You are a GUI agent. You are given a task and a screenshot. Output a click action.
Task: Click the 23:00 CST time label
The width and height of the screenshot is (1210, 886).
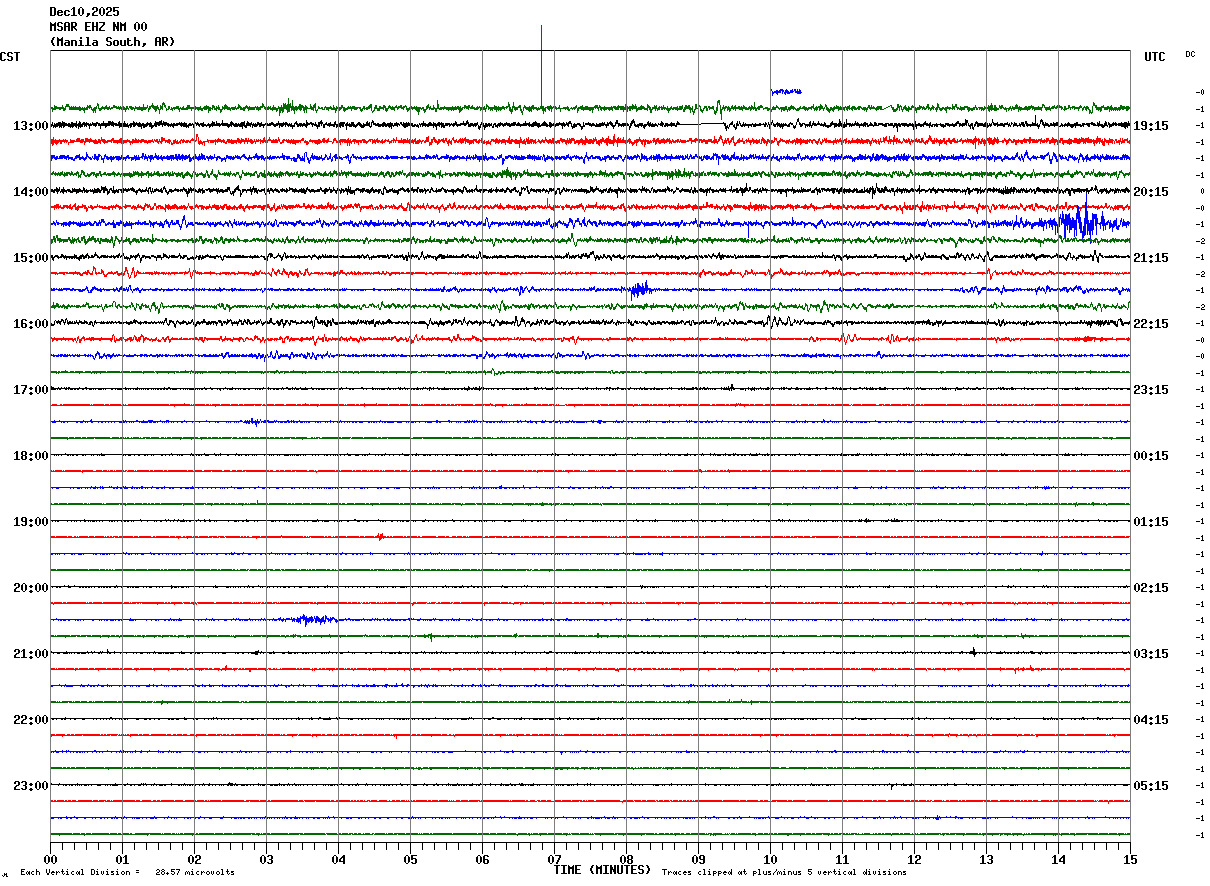(x=31, y=785)
